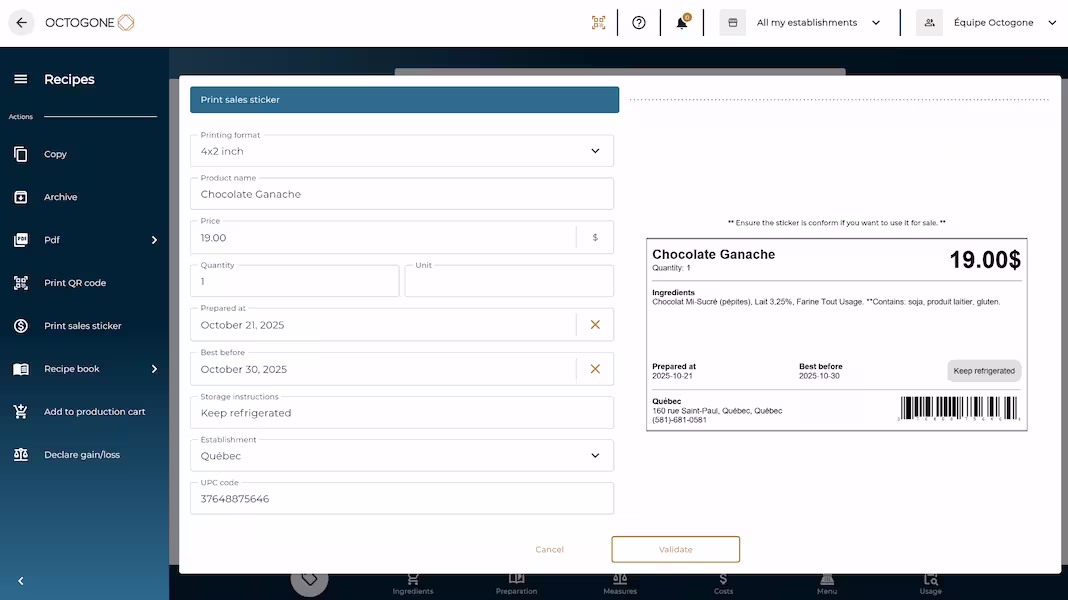
Task: Choose Add to production cart action
Action: tap(94, 412)
